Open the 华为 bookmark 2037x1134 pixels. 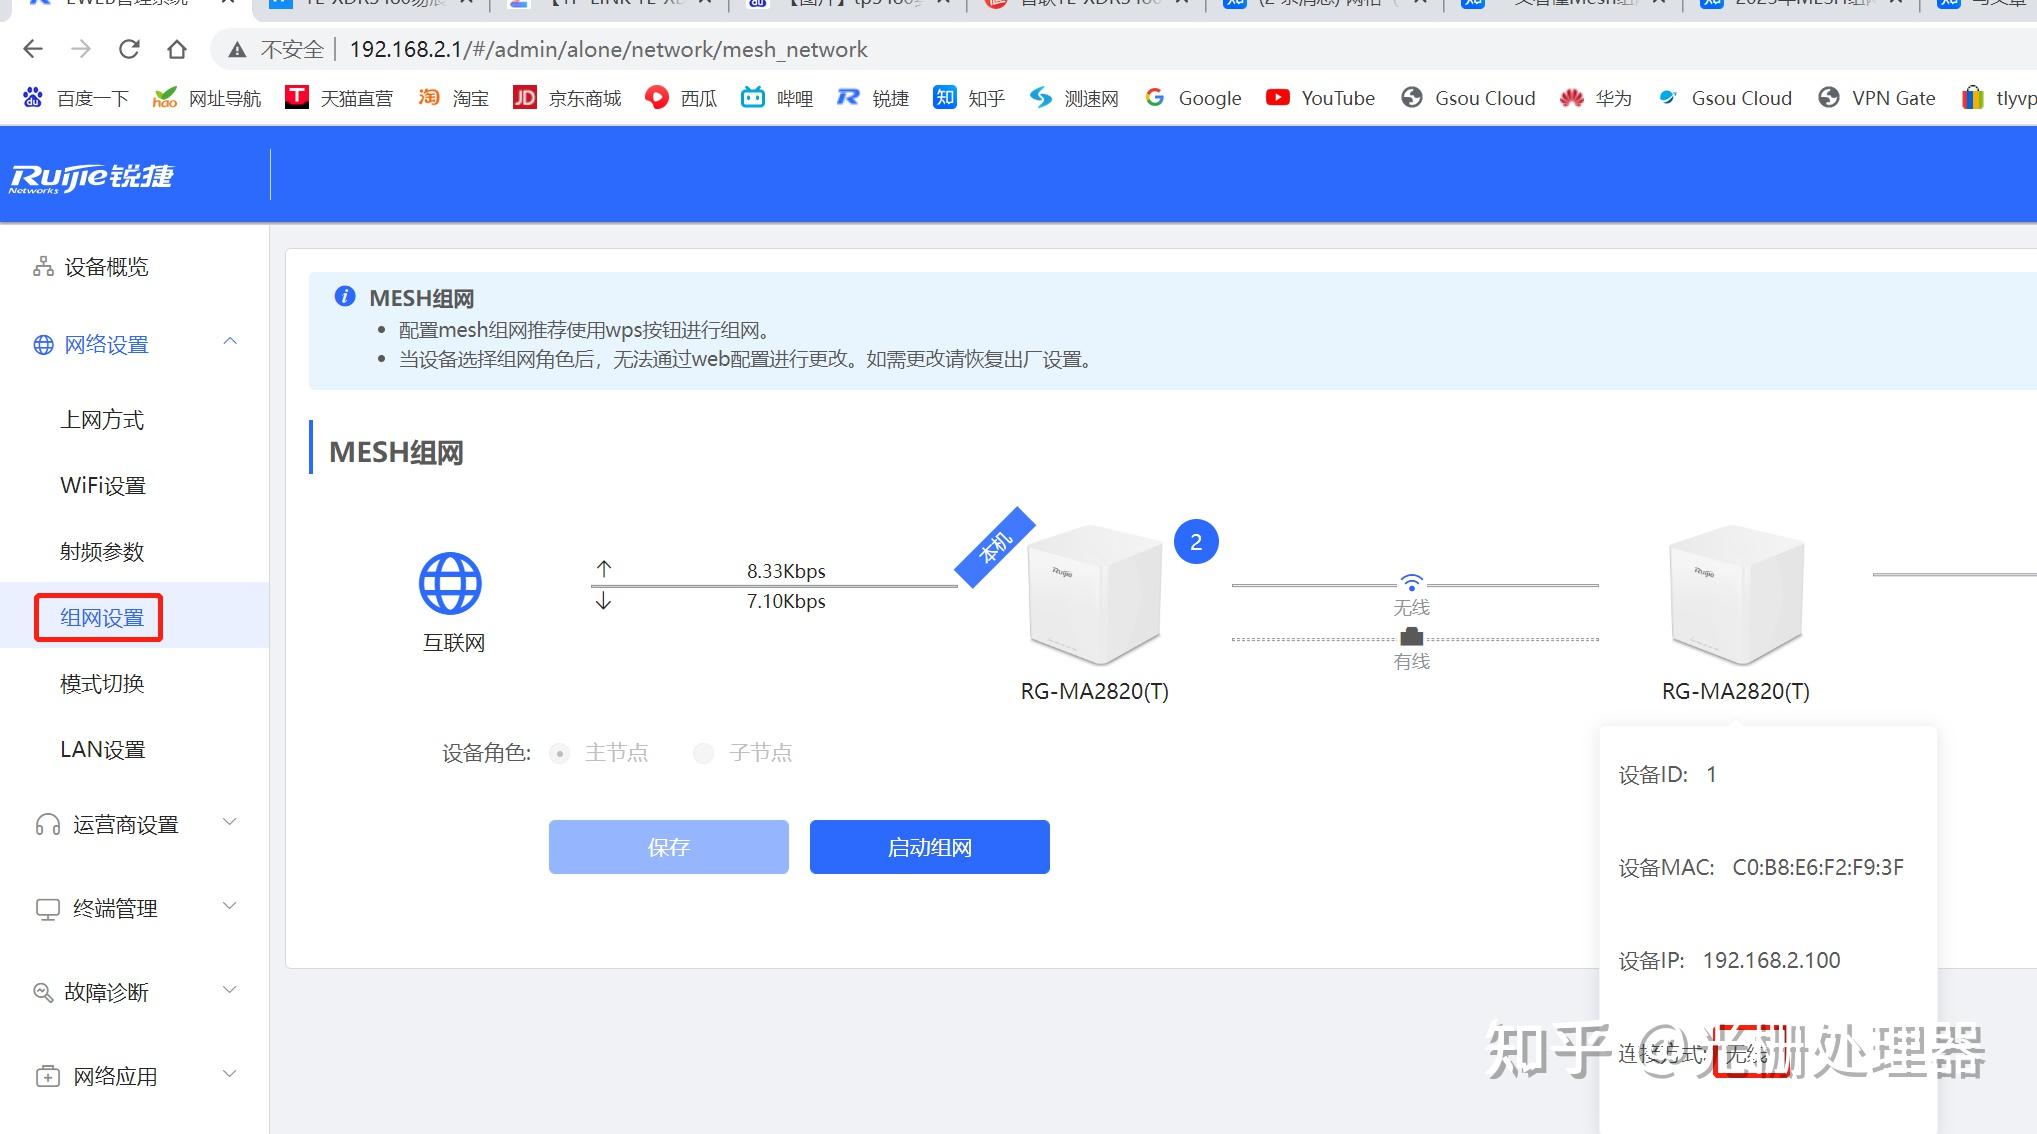(1596, 98)
